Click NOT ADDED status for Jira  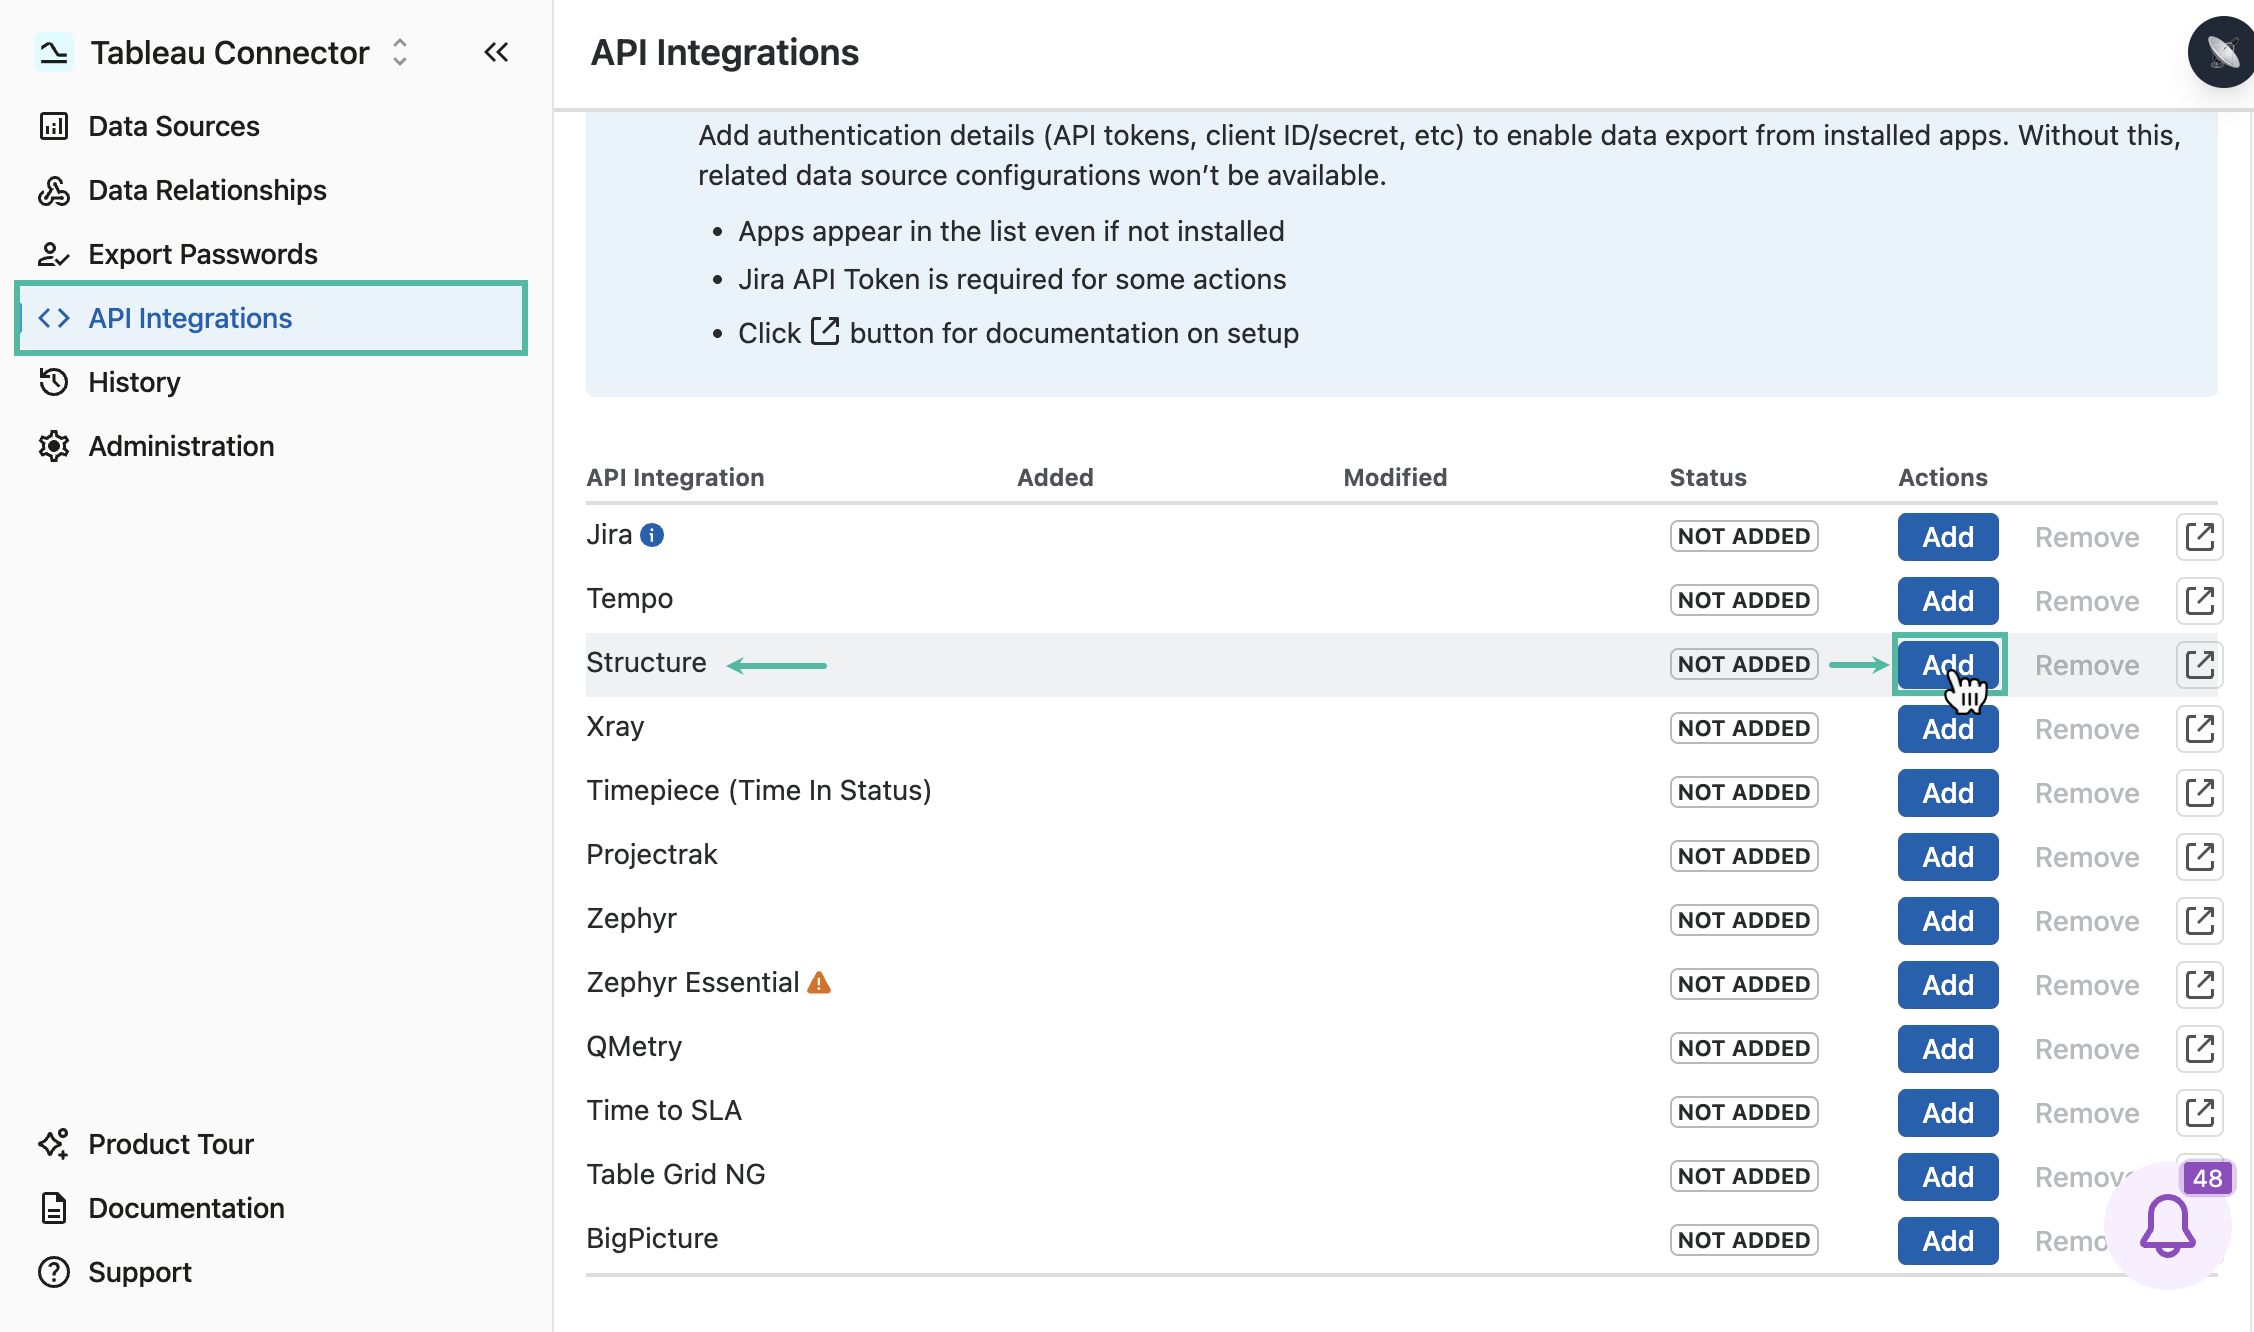click(1744, 536)
